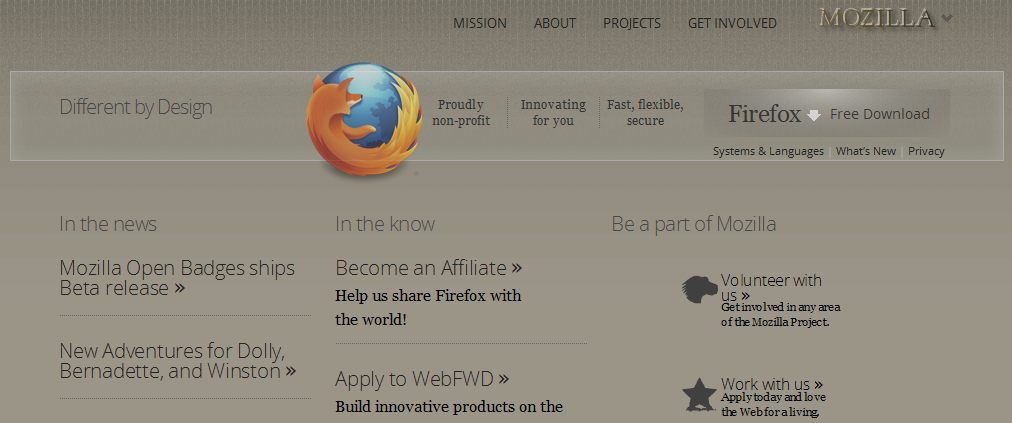1012x423 pixels.
Task: Click the Firefox Free Download button
Action: click(827, 114)
